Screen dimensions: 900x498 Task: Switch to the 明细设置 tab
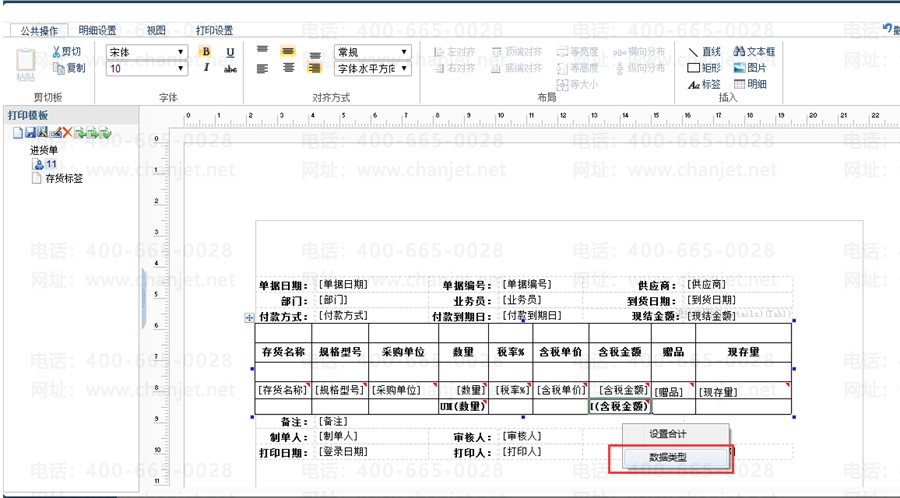(x=97, y=30)
